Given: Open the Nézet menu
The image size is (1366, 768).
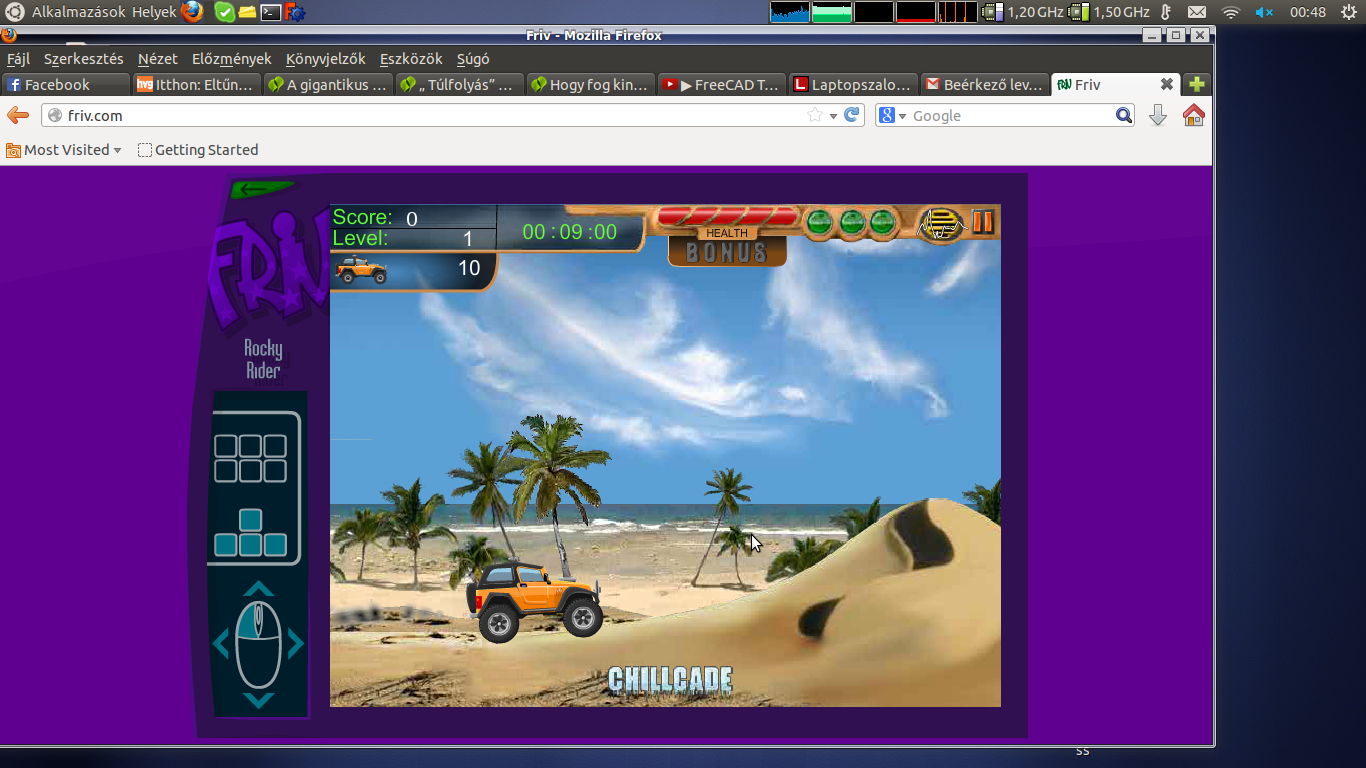Looking at the screenshot, I should pos(157,59).
